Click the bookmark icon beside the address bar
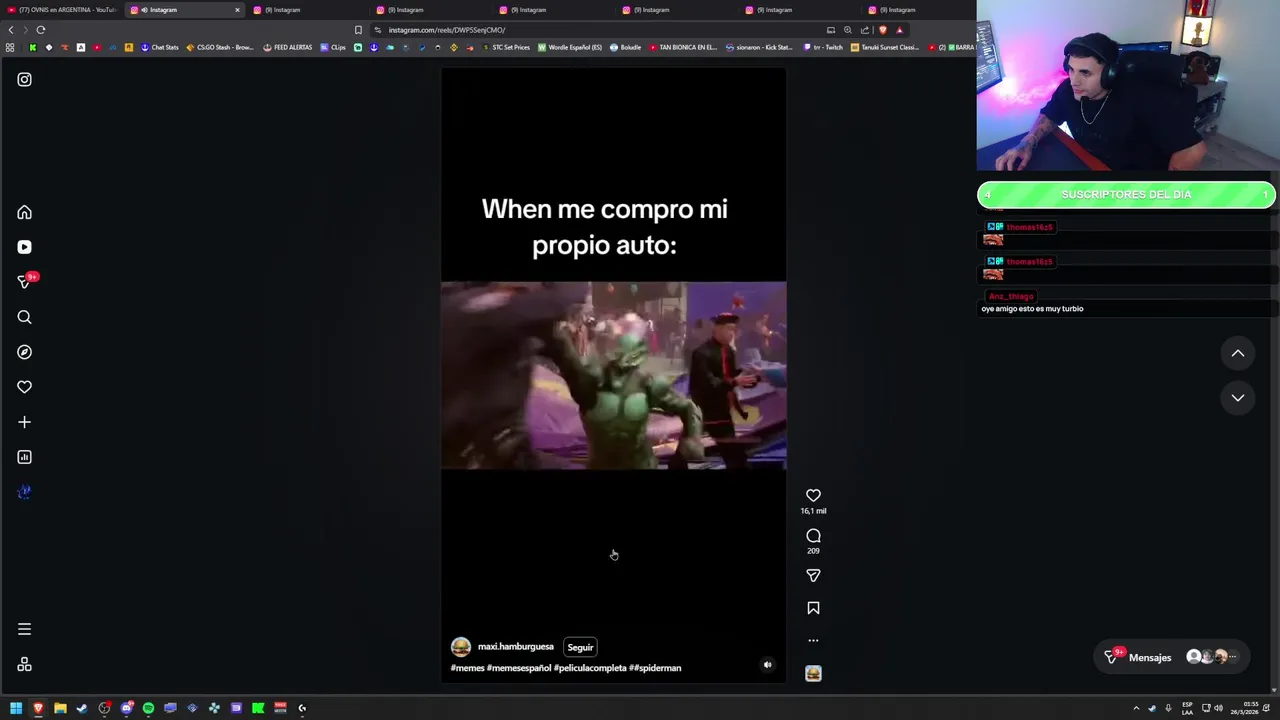This screenshot has width=1280, height=720. point(358,30)
